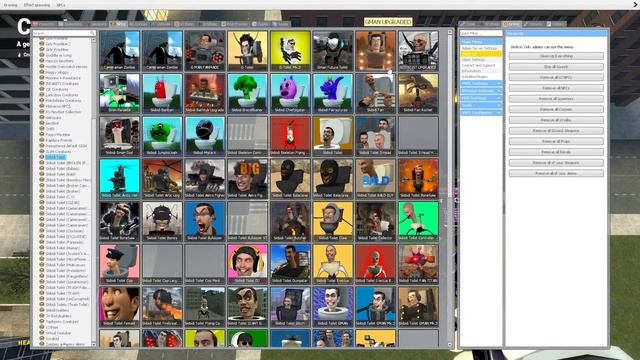Spawn the Skibidi Toilet Bulldozer screaming face

205,221
